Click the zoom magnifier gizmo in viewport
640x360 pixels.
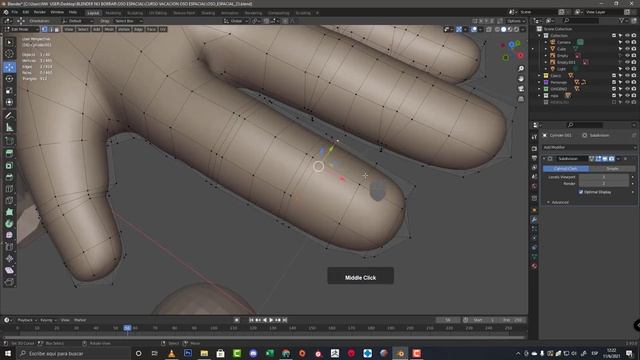(x=521, y=69)
